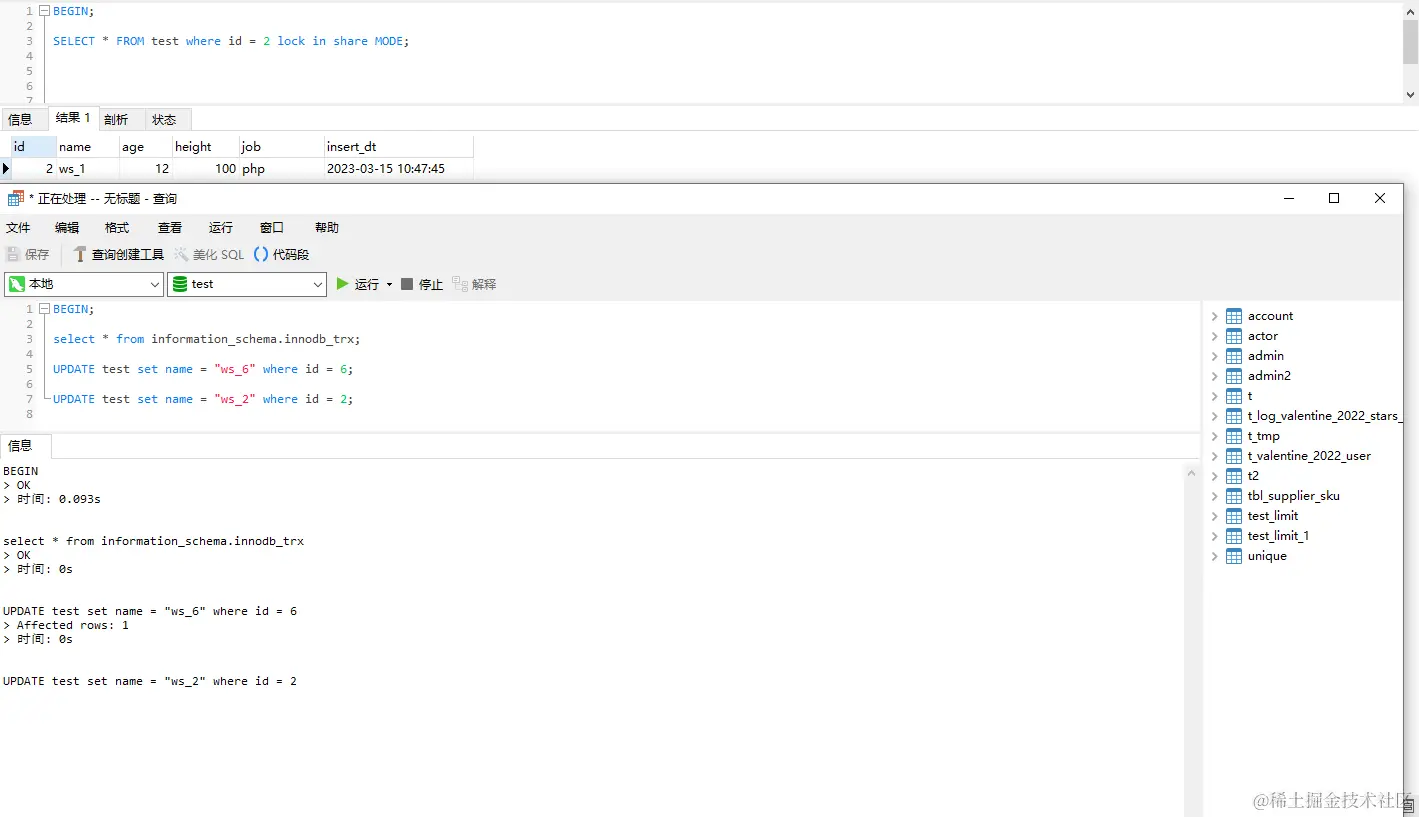Screen dimensions: 1419x817
Task: Click the test_limit table icon
Action: (1234, 516)
